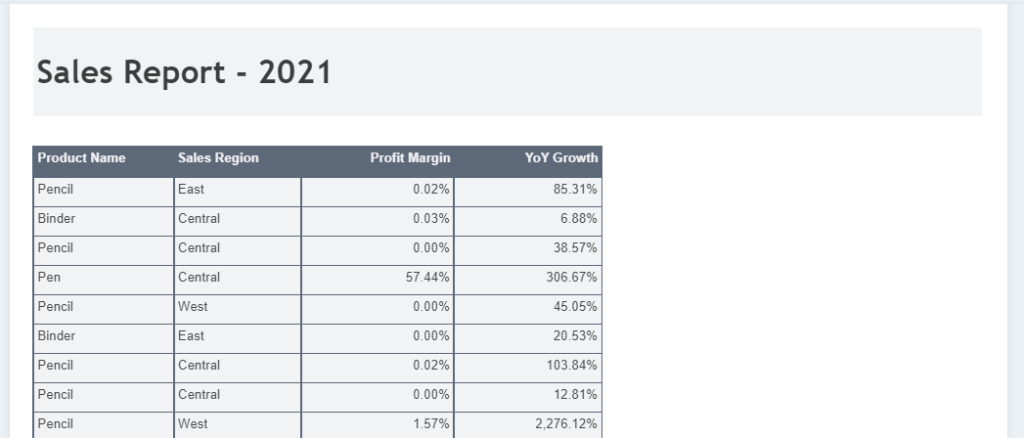Select the Product Name column header
The width and height of the screenshot is (1024, 438).
[x=82, y=158]
